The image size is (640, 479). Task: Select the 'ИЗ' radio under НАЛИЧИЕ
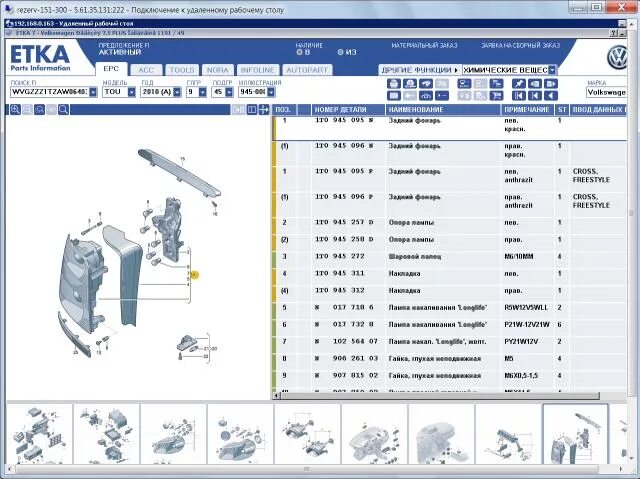(340, 52)
